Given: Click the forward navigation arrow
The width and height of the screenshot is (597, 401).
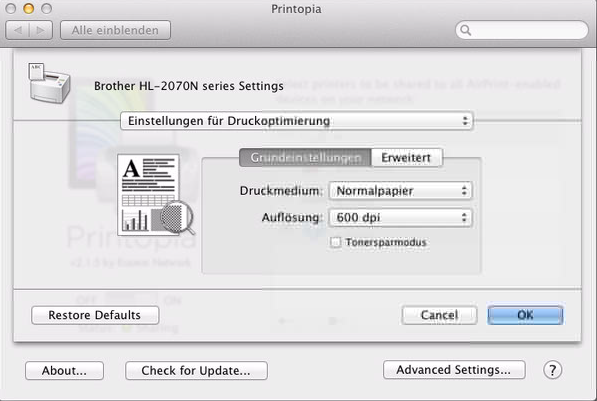Looking at the screenshot, I should 41,30.
